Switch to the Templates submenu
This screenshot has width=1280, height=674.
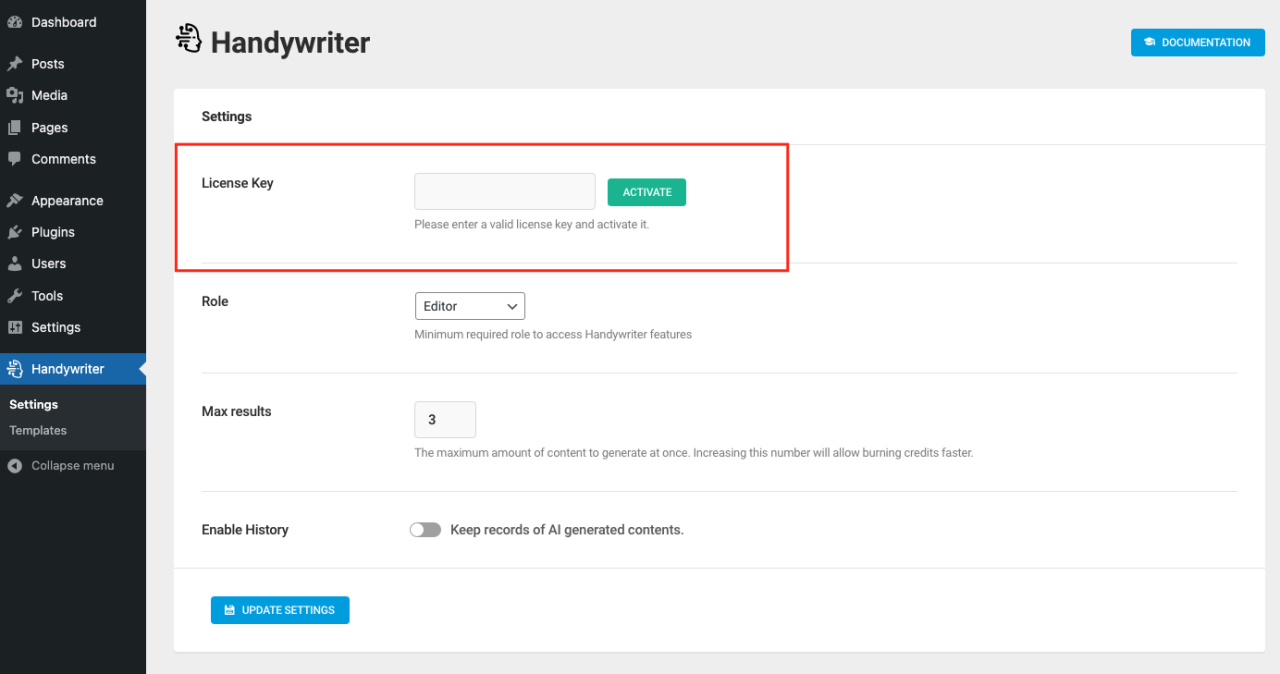37,431
